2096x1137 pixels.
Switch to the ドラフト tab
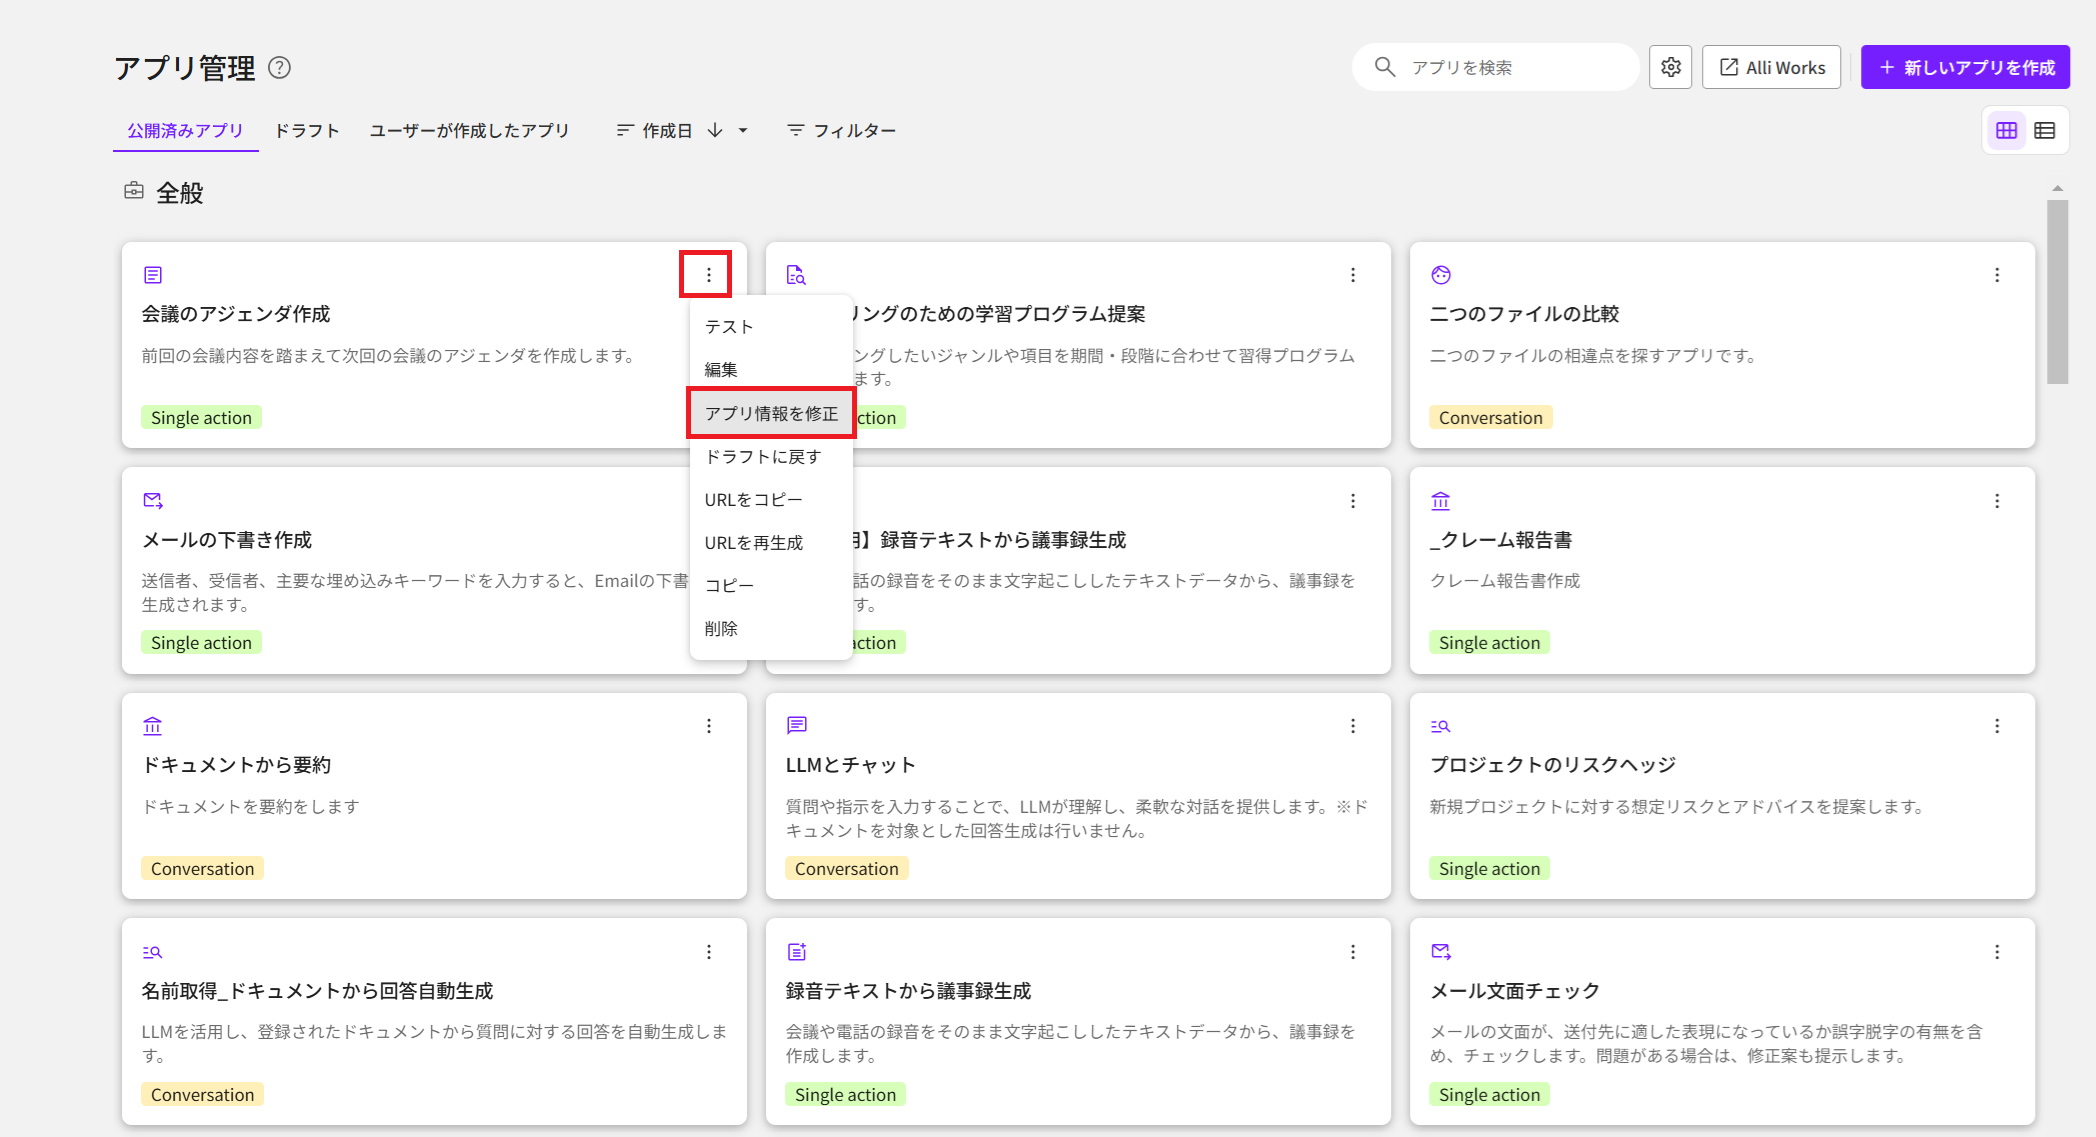[x=307, y=131]
